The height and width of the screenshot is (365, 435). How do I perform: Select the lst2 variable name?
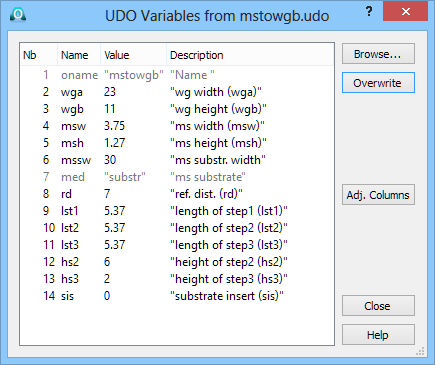[70, 228]
